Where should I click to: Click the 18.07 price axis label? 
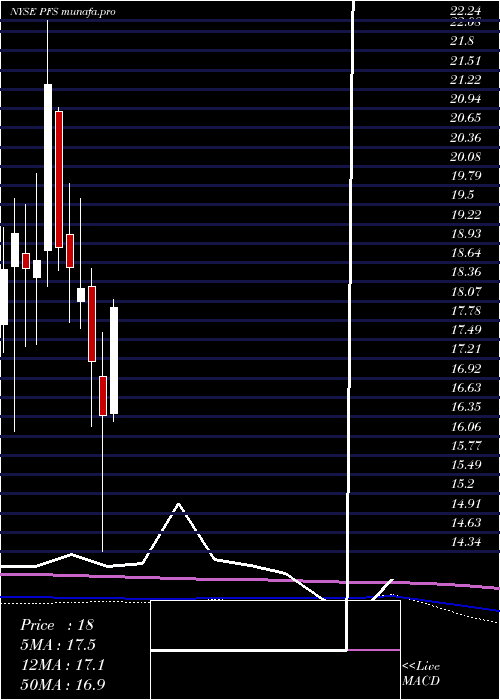465,291
